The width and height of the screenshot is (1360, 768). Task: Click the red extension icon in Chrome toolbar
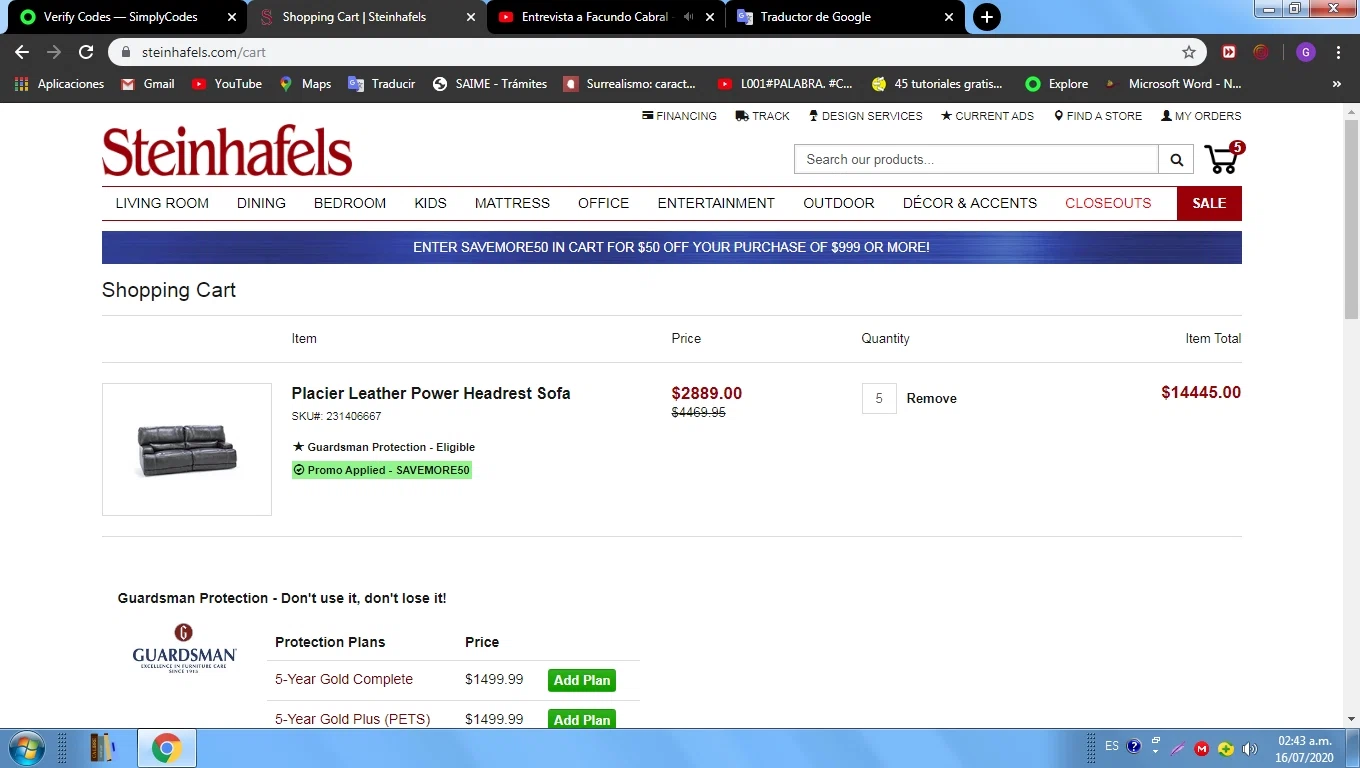coord(1229,52)
